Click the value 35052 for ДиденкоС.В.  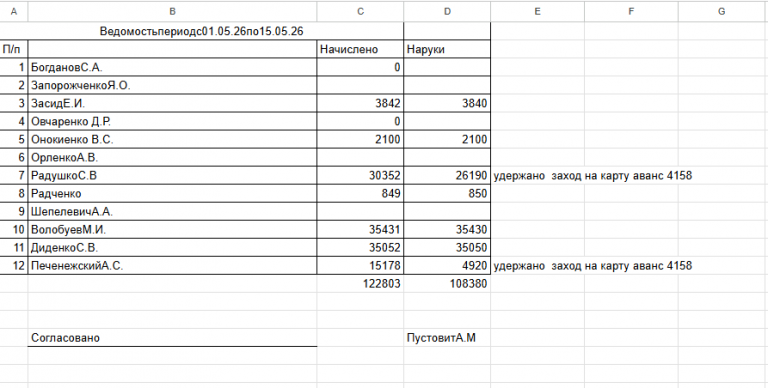click(x=360, y=248)
